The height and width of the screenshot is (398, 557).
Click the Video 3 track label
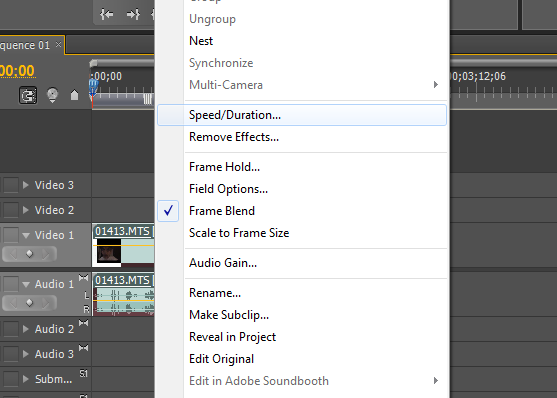click(x=54, y=185)
